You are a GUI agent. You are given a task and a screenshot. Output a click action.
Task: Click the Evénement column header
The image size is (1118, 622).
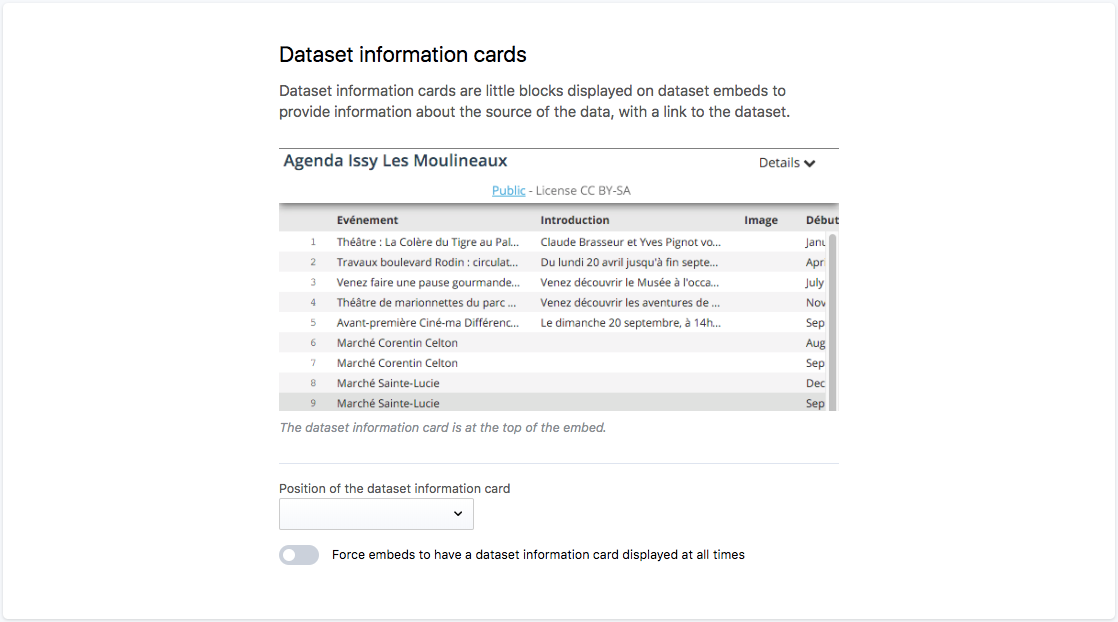(x=367, y=220)
